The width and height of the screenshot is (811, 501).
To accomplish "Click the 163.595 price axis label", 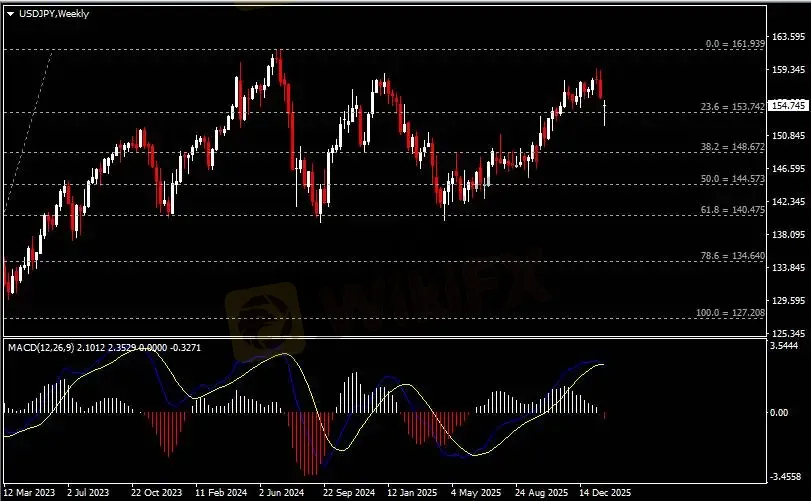I will pos(790,37).
